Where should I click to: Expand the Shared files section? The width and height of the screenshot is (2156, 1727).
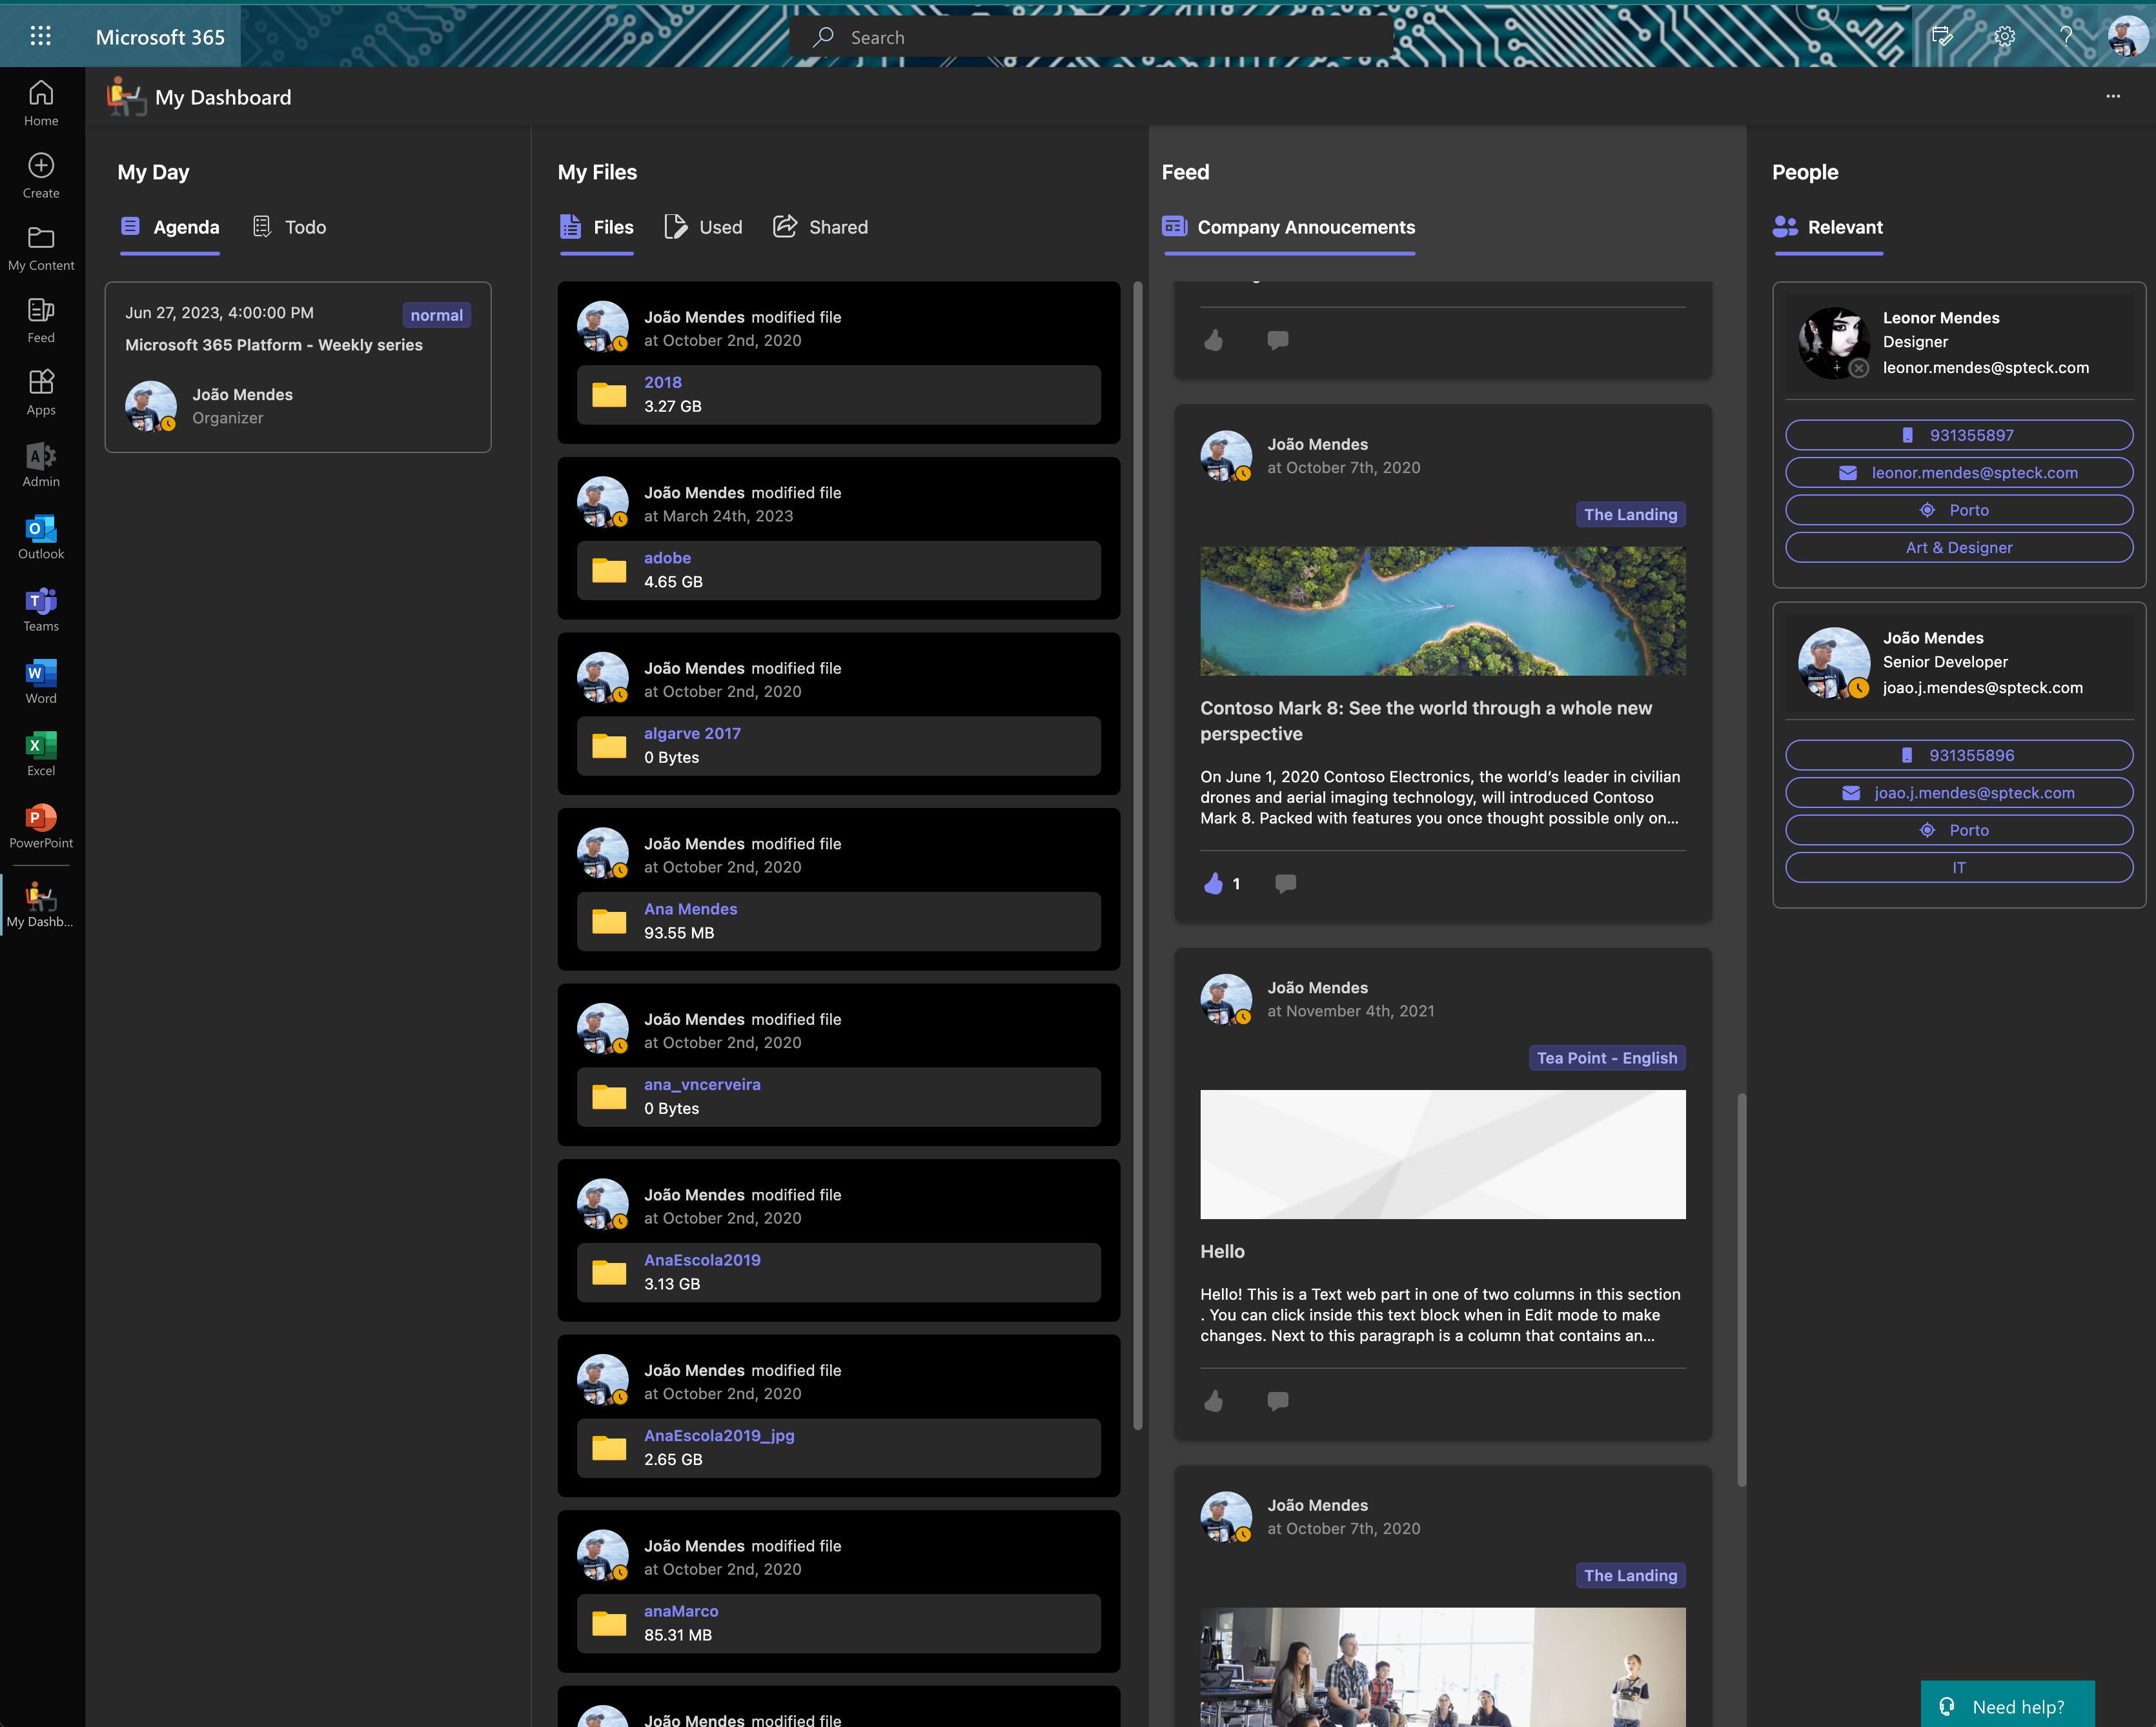click(x=839, y=226)
